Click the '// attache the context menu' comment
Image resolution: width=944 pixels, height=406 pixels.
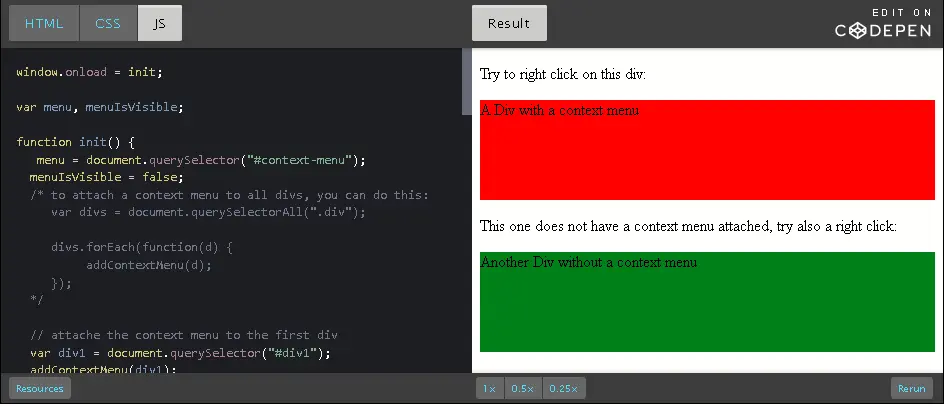pos(184,335)
